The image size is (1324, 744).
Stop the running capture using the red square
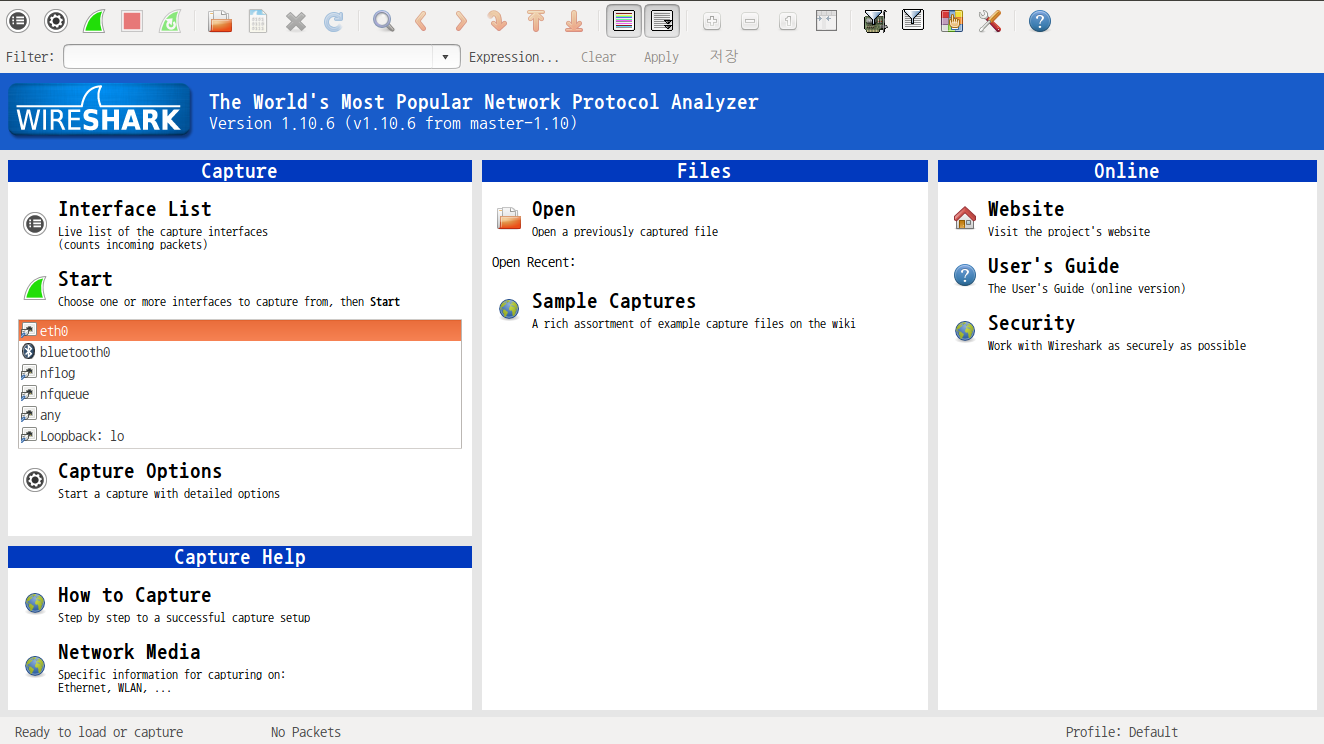(132, 21)
